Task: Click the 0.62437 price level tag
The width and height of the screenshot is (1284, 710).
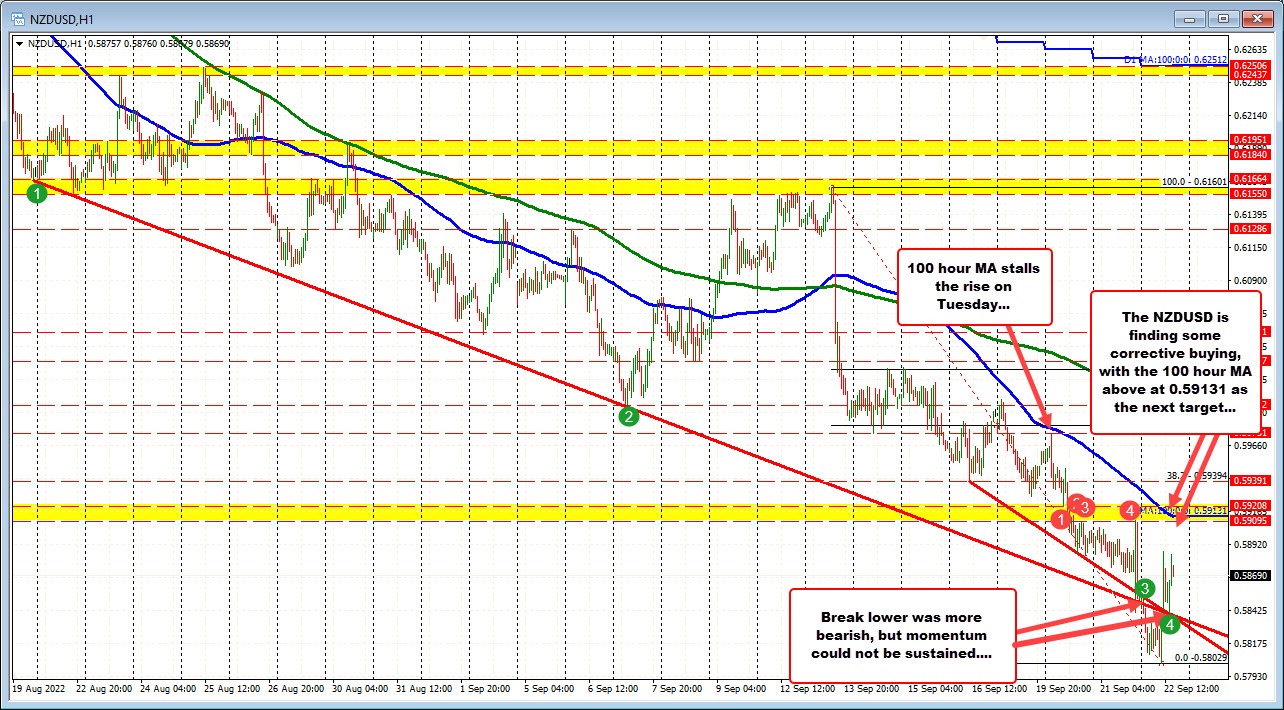Action: pos(1251,76)
